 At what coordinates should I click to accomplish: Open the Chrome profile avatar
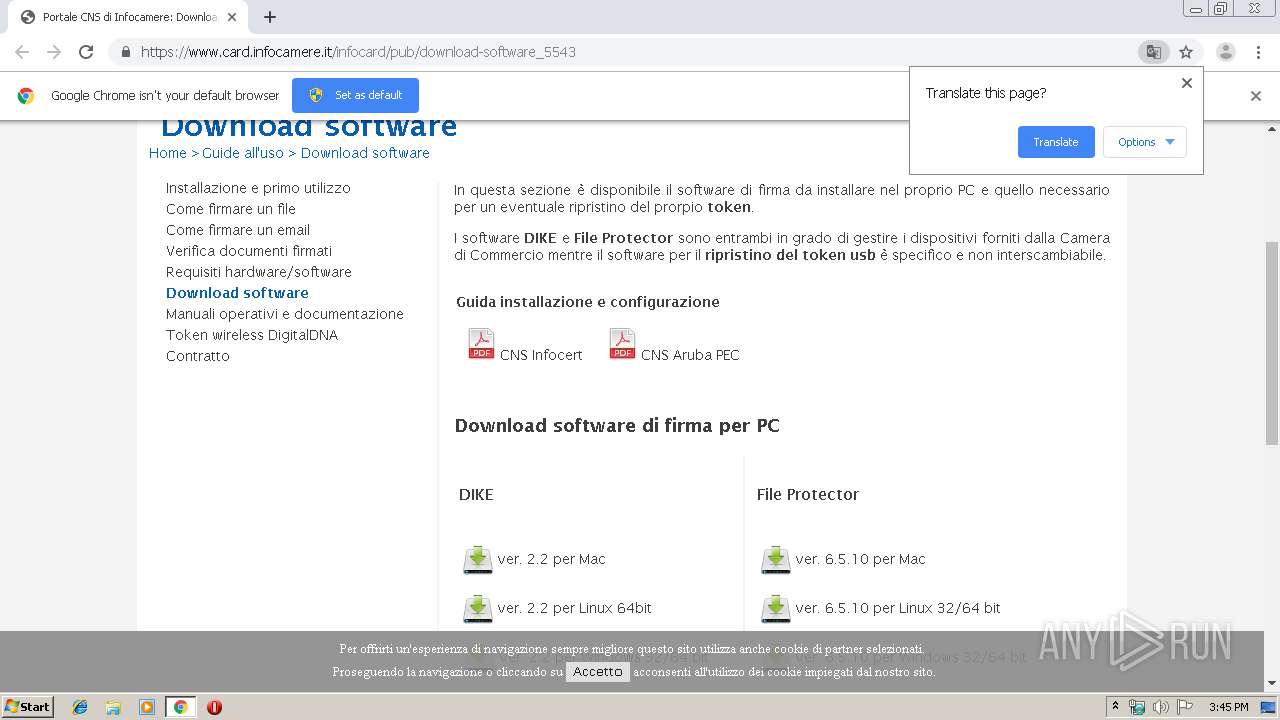1225,52
